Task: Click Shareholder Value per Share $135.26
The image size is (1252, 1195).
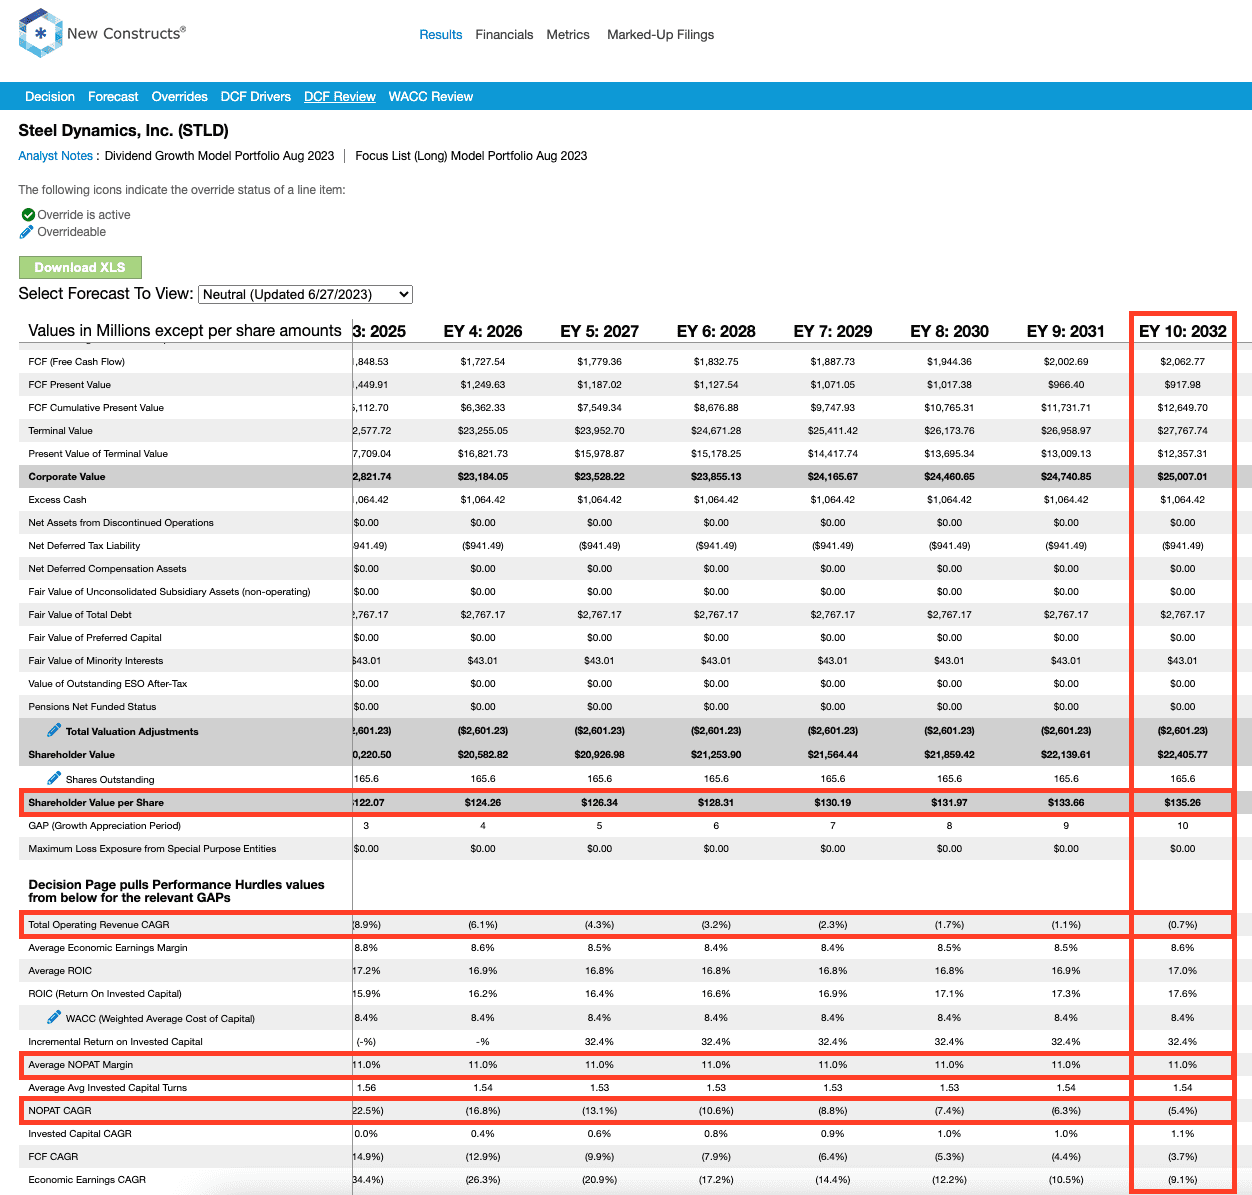Action: [1183, 803]
